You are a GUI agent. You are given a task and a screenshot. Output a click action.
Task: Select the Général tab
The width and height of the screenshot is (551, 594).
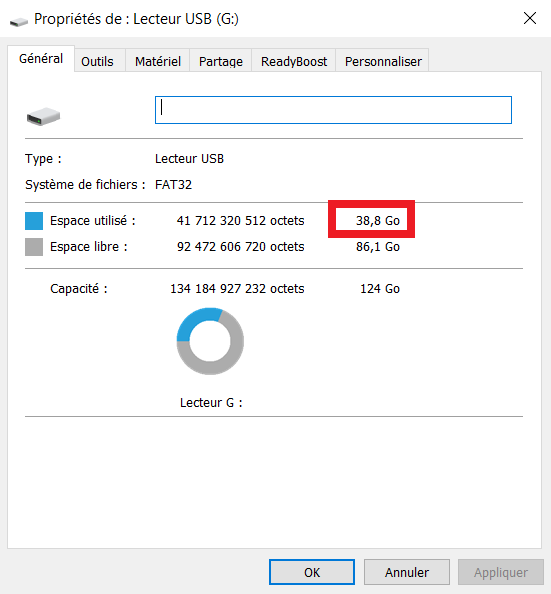41,59
